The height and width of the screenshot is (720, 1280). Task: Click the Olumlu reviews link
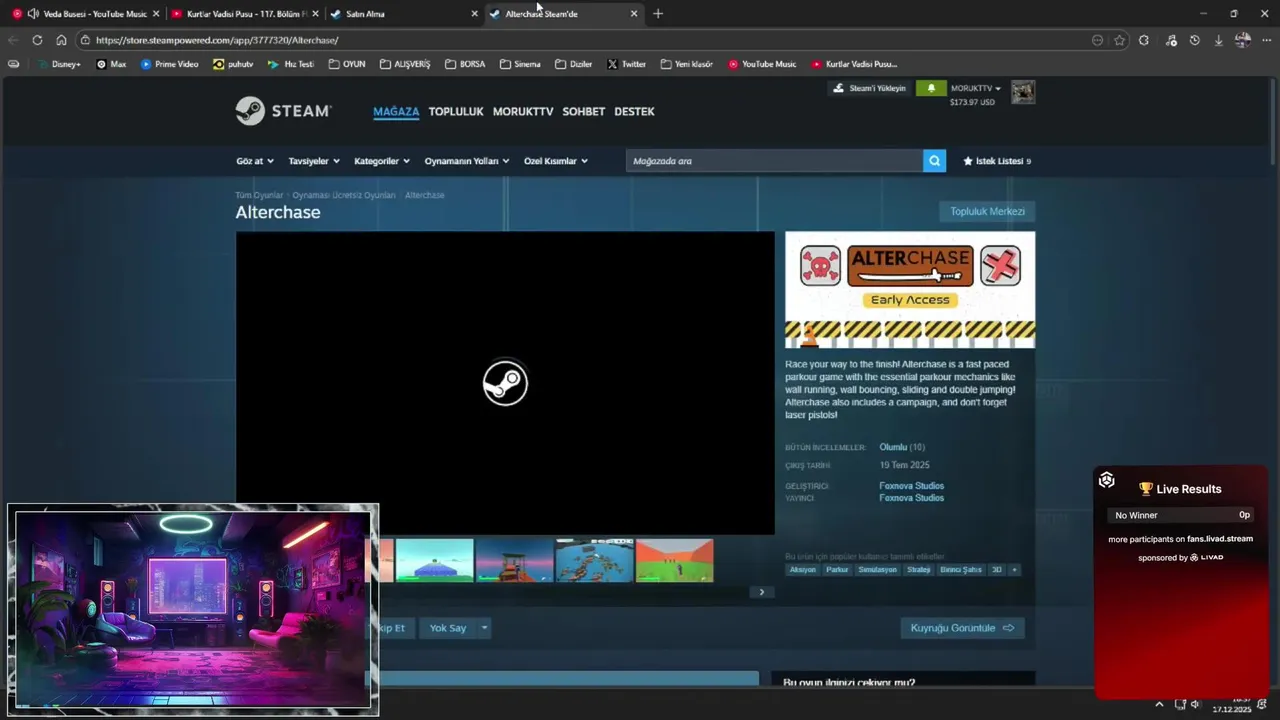[x=893, y=447]
